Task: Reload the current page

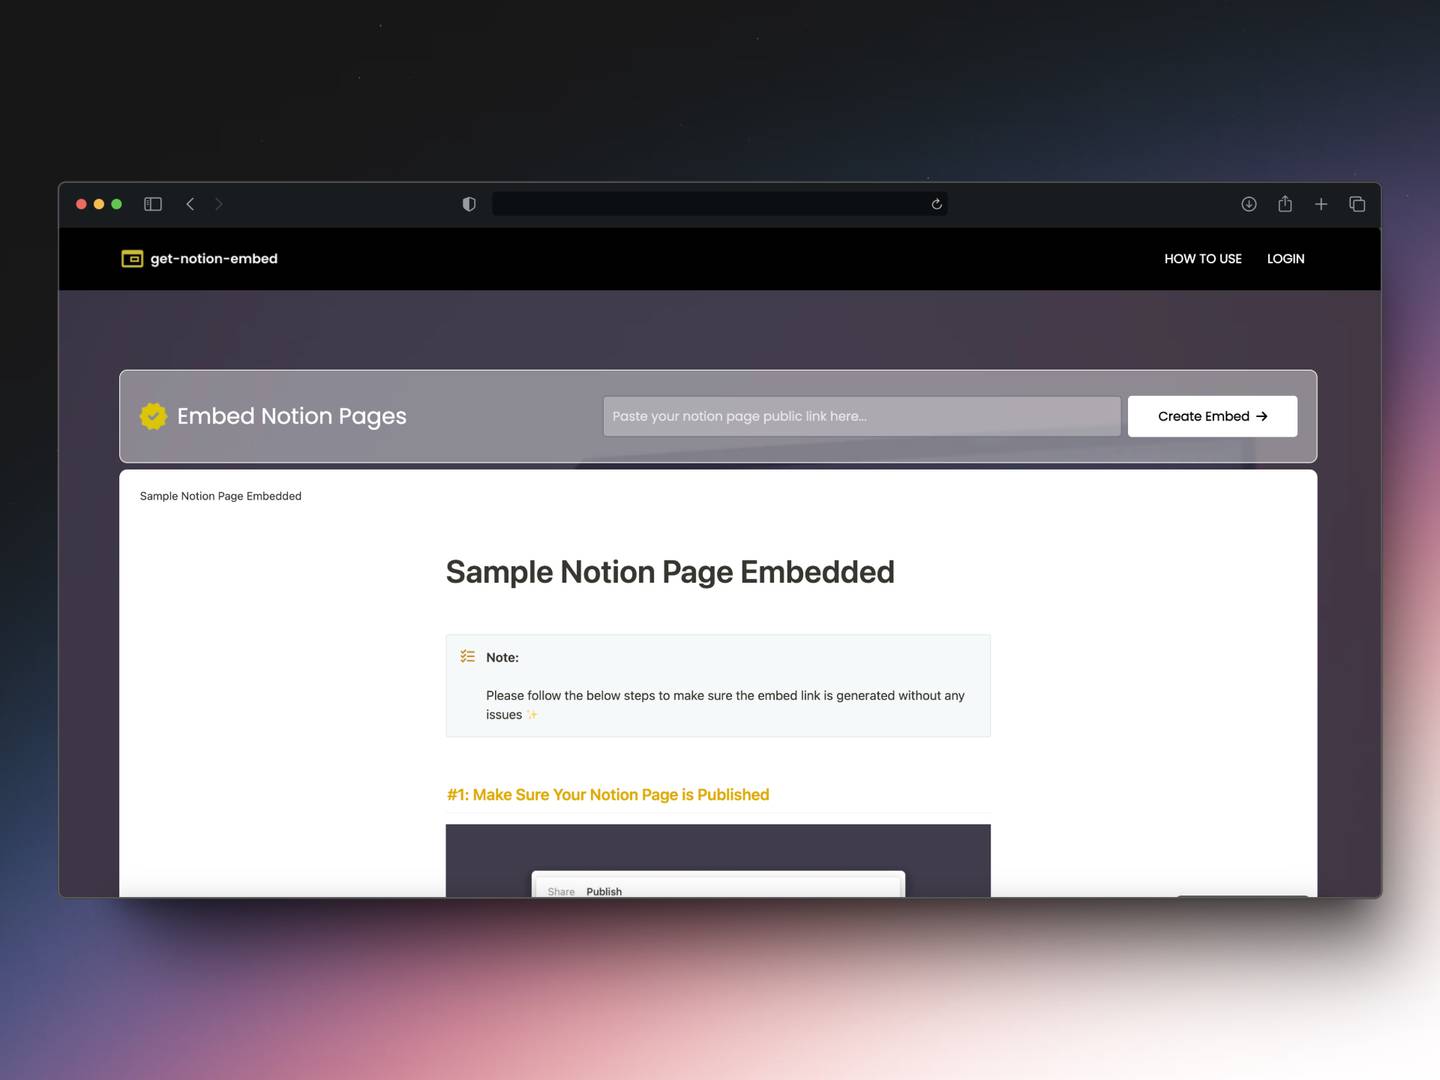Action: point(936,204)
